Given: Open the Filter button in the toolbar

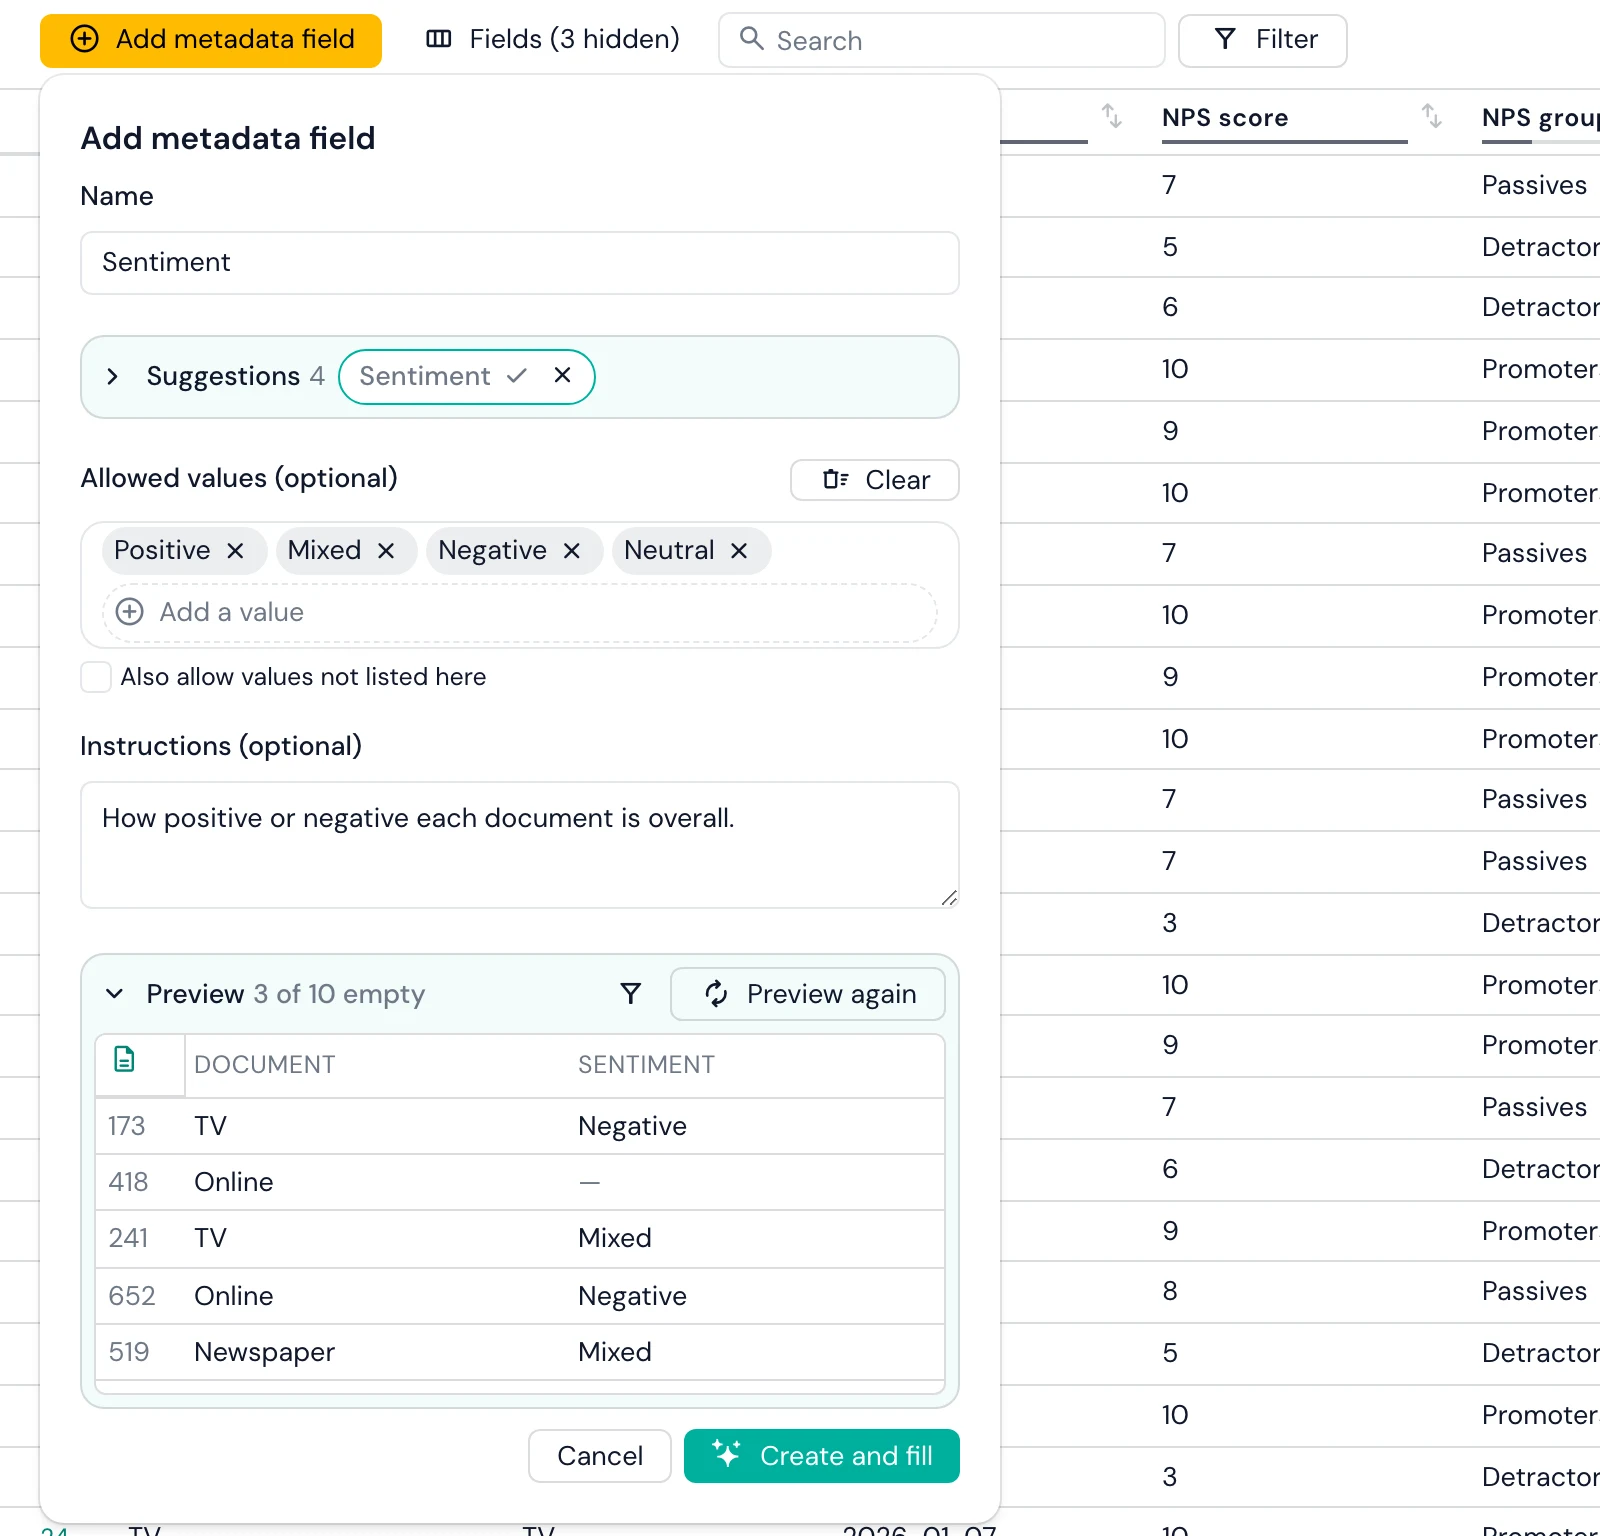Looking at the screenshot, I should [1263, 40].
